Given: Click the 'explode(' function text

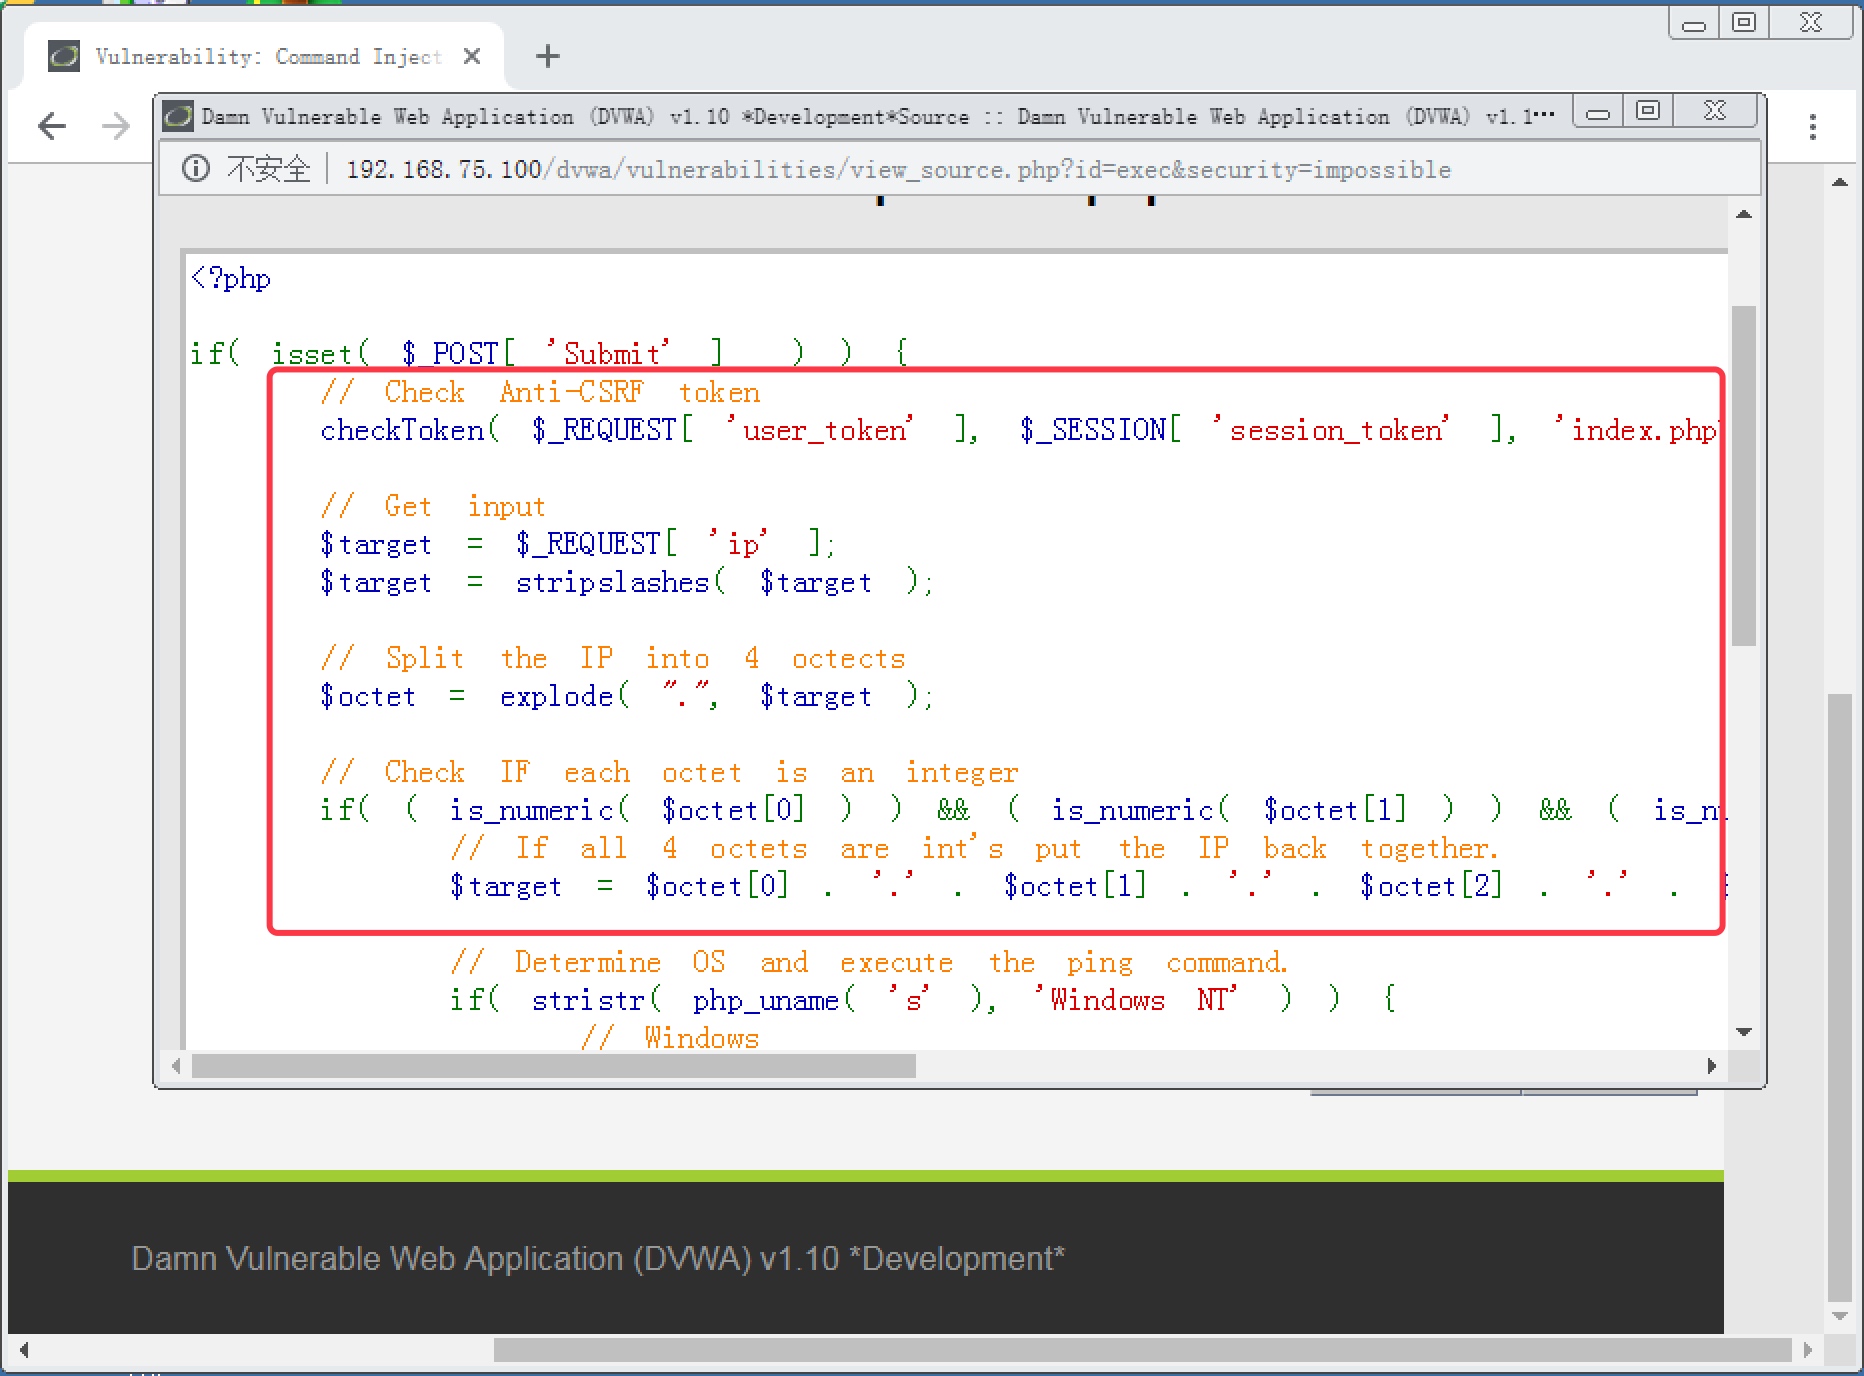Looking at the screenshot, I should [x=564, y=696].
